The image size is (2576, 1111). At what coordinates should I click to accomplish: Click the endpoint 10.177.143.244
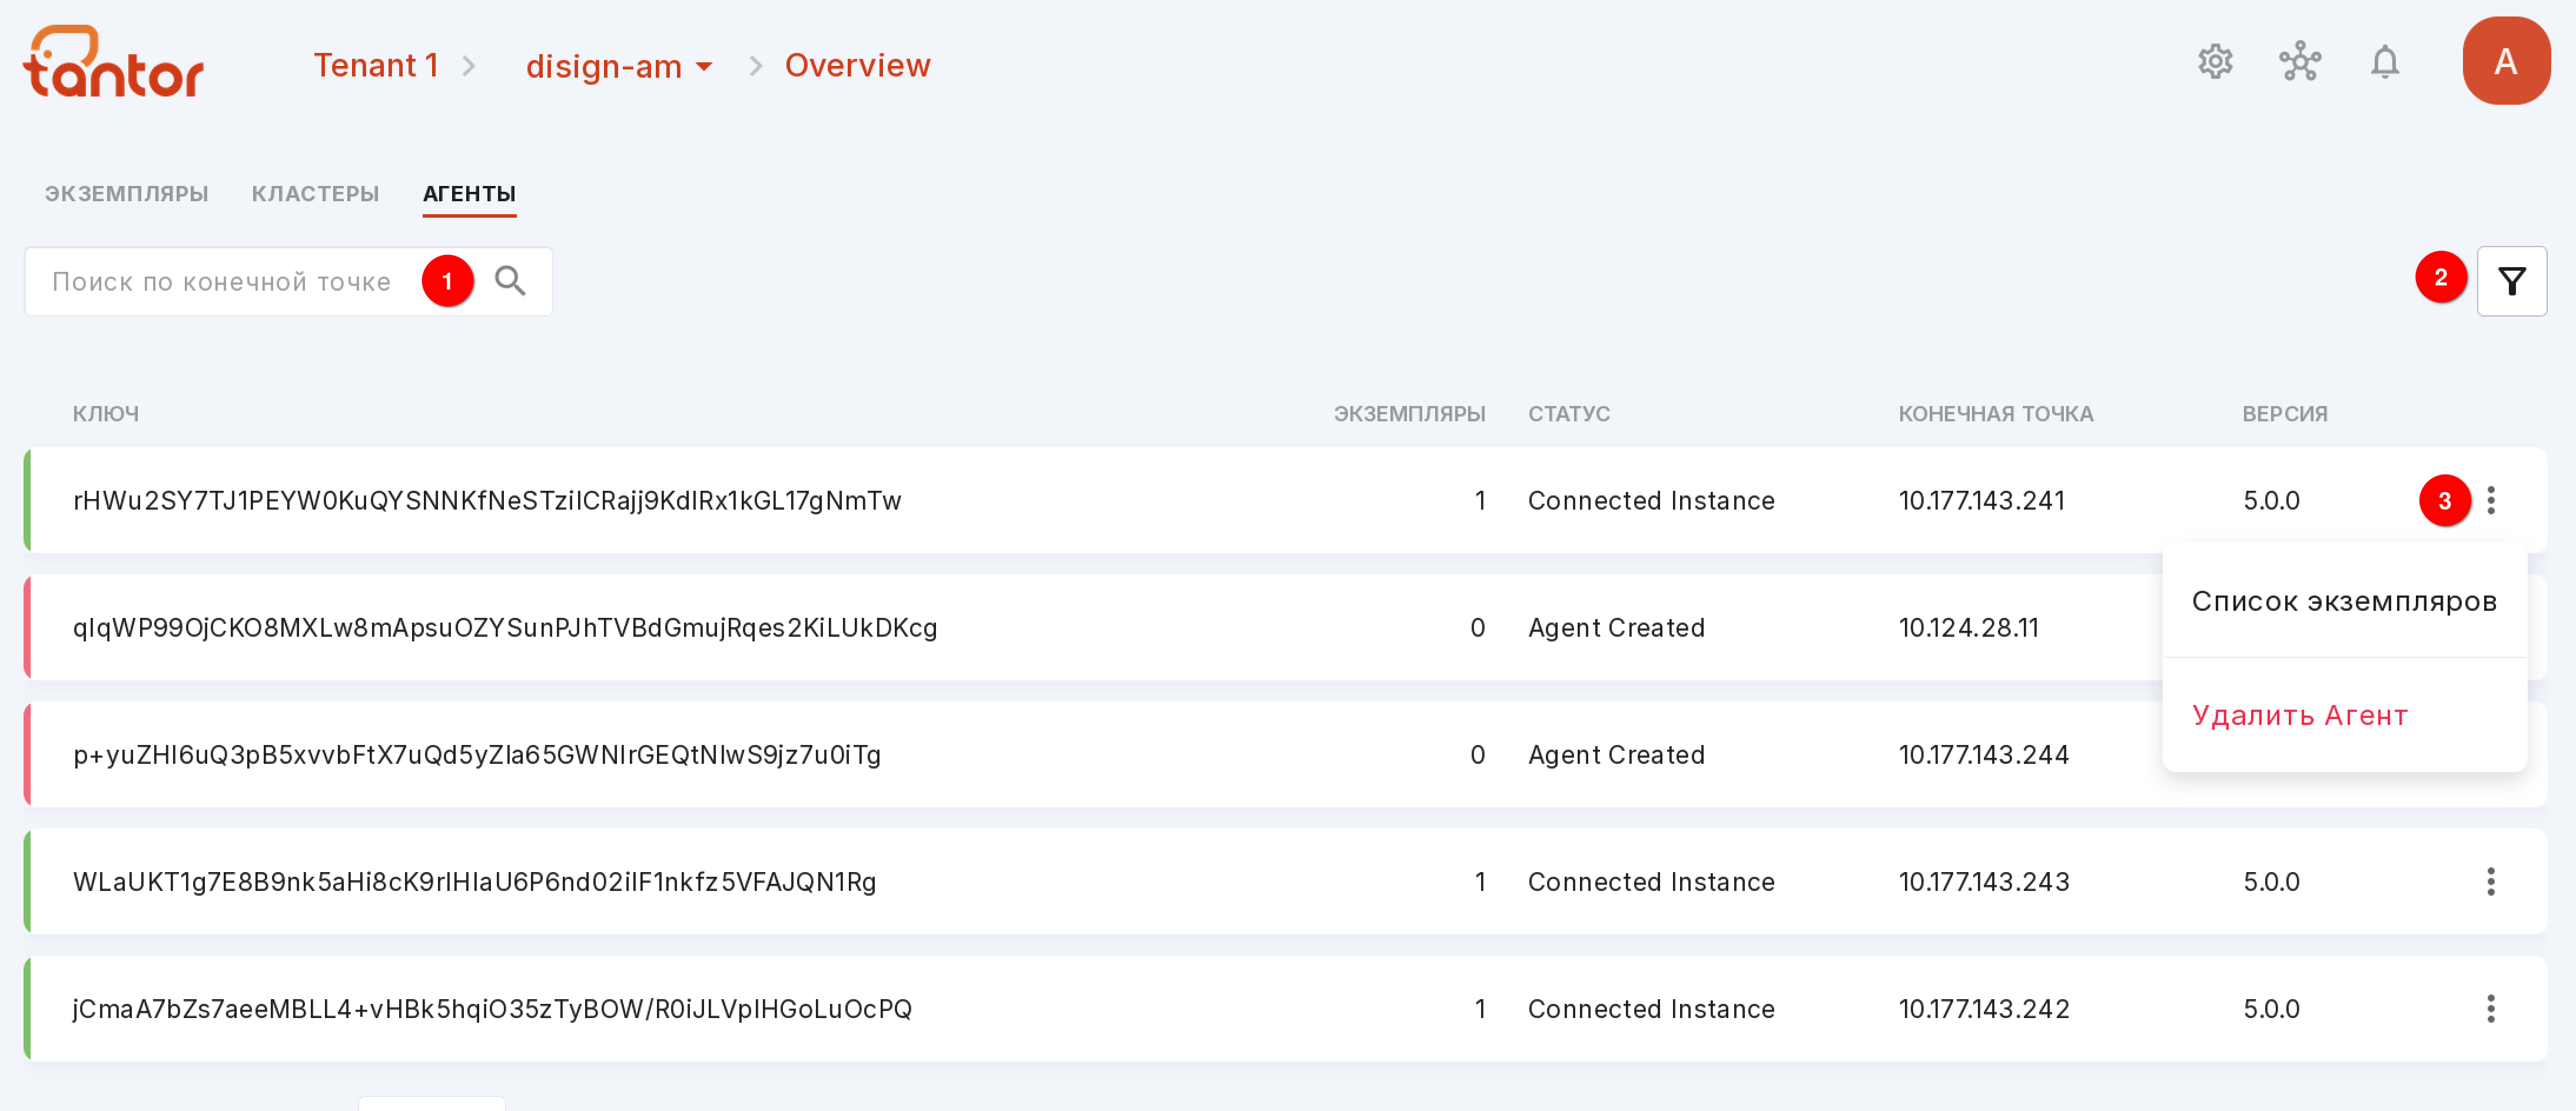click(1984, 754)
